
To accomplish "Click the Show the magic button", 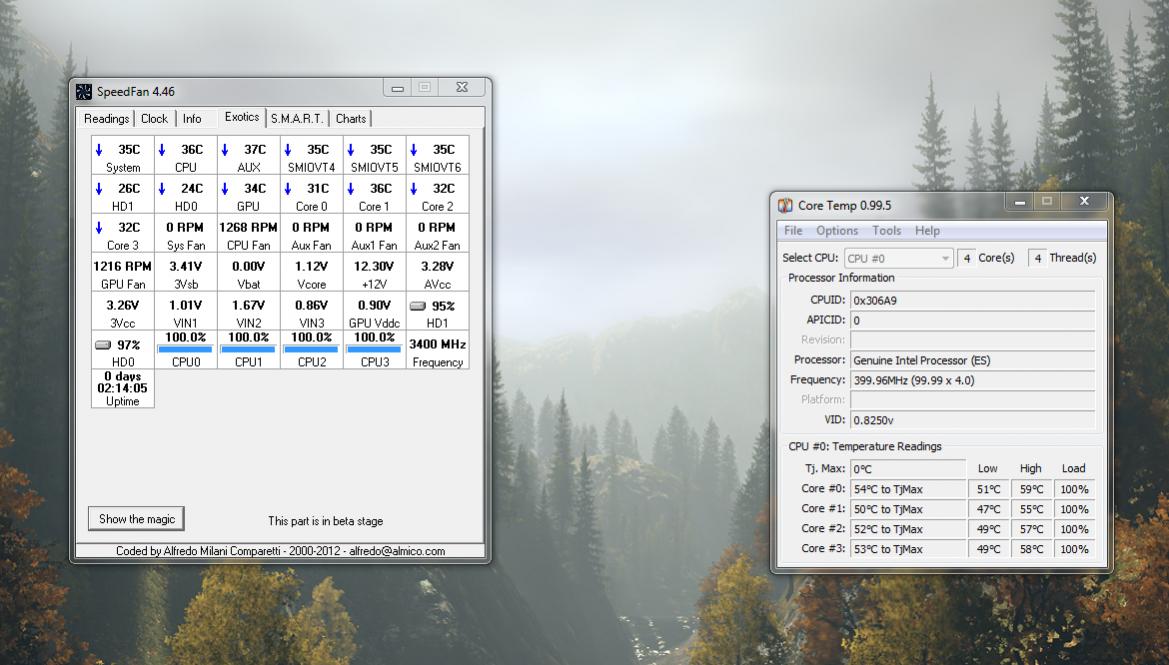I will coord(136,519).
